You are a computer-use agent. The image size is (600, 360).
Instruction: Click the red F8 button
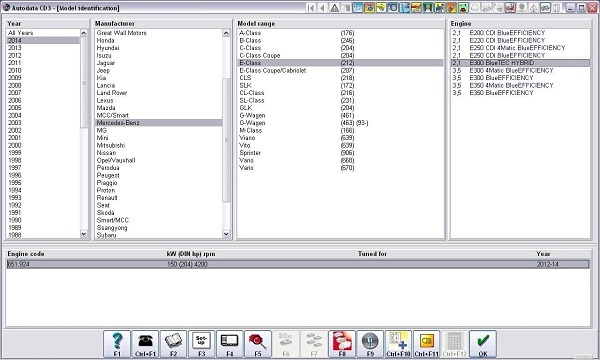(342, 344)
